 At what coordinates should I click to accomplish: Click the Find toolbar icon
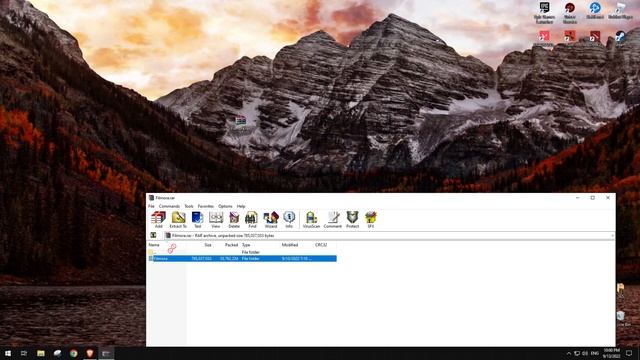pyautogui.click(x=252, y=220)
